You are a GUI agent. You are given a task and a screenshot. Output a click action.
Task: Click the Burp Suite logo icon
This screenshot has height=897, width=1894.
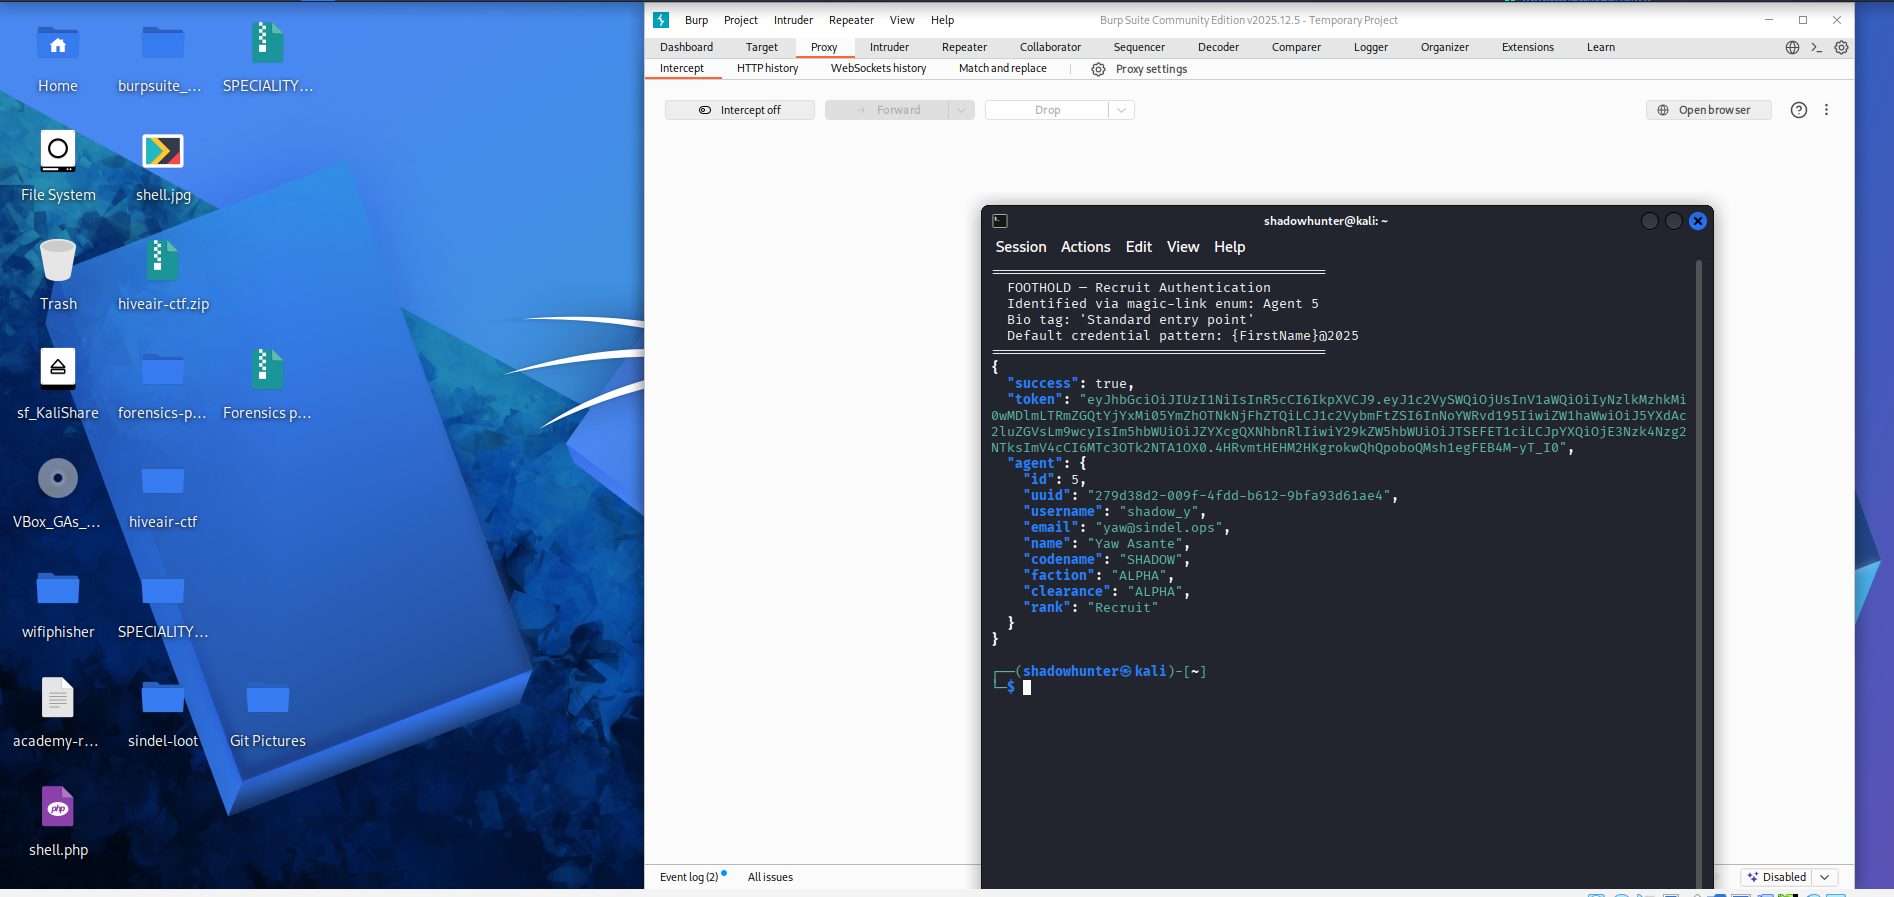tap(661, 20)
